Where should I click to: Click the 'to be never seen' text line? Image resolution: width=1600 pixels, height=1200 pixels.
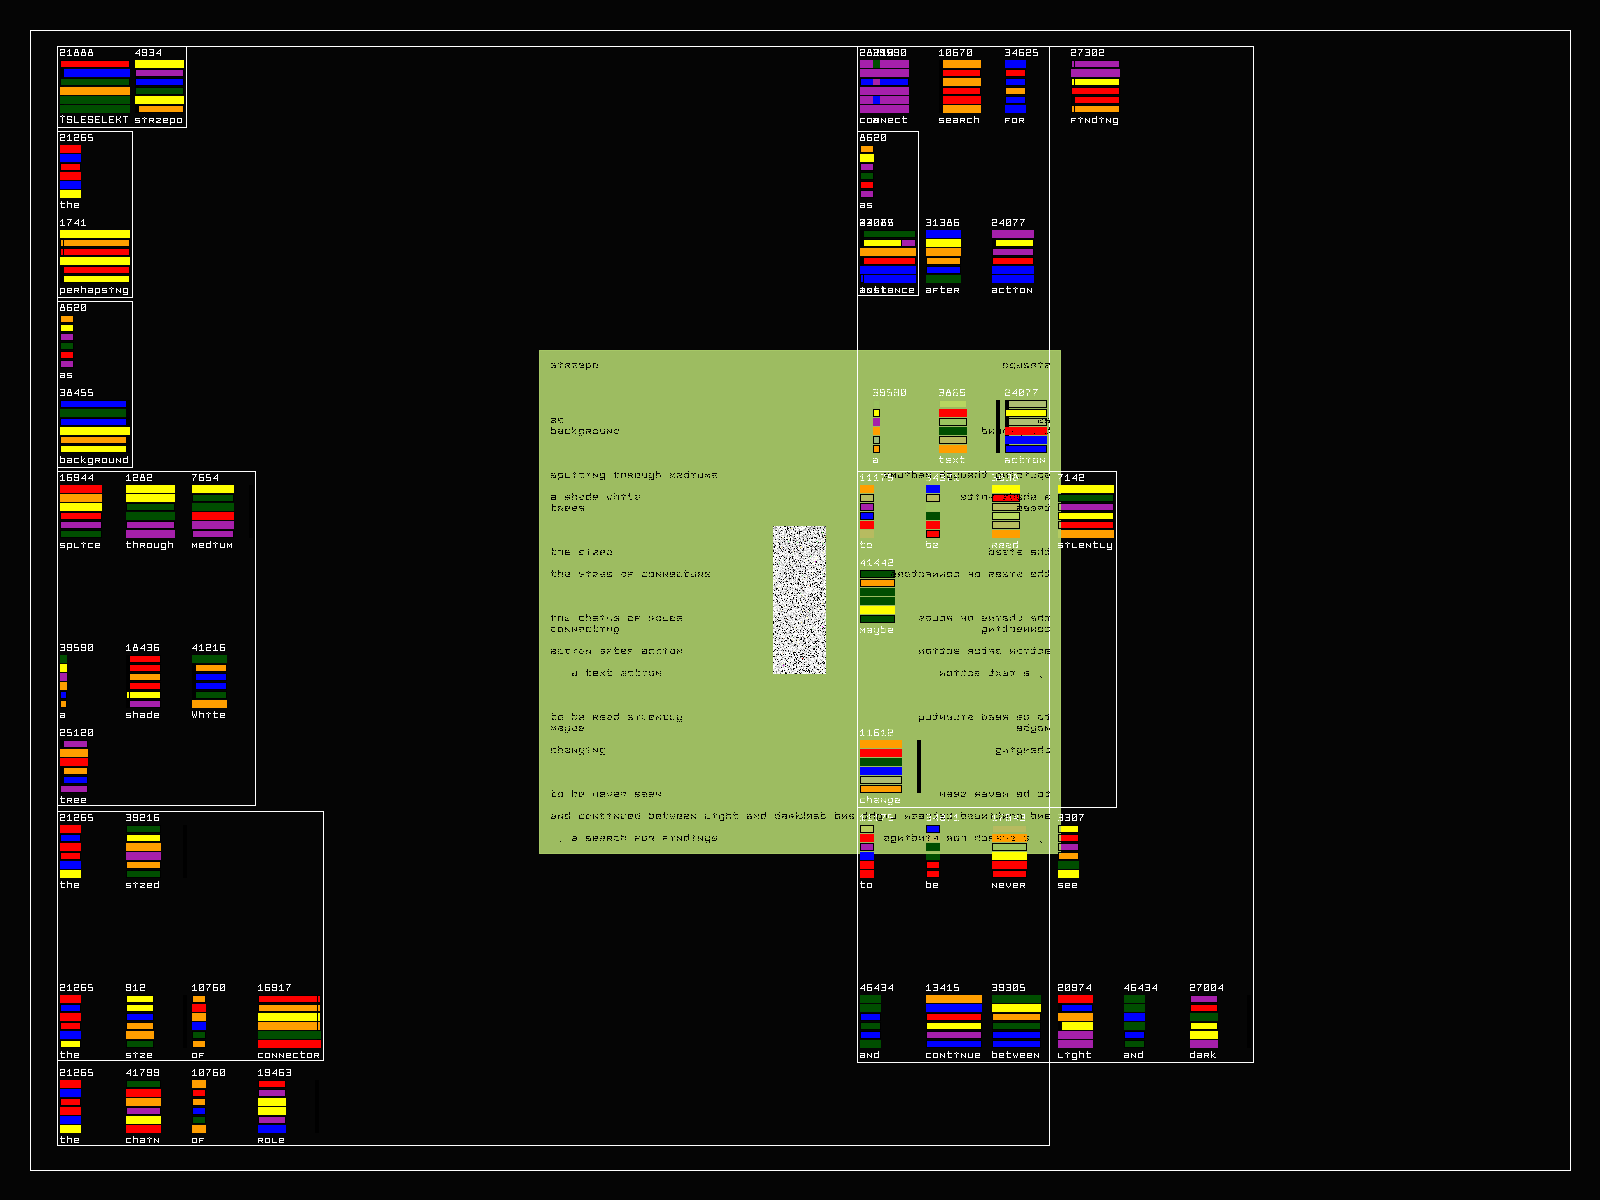click(x=605, y=794)
